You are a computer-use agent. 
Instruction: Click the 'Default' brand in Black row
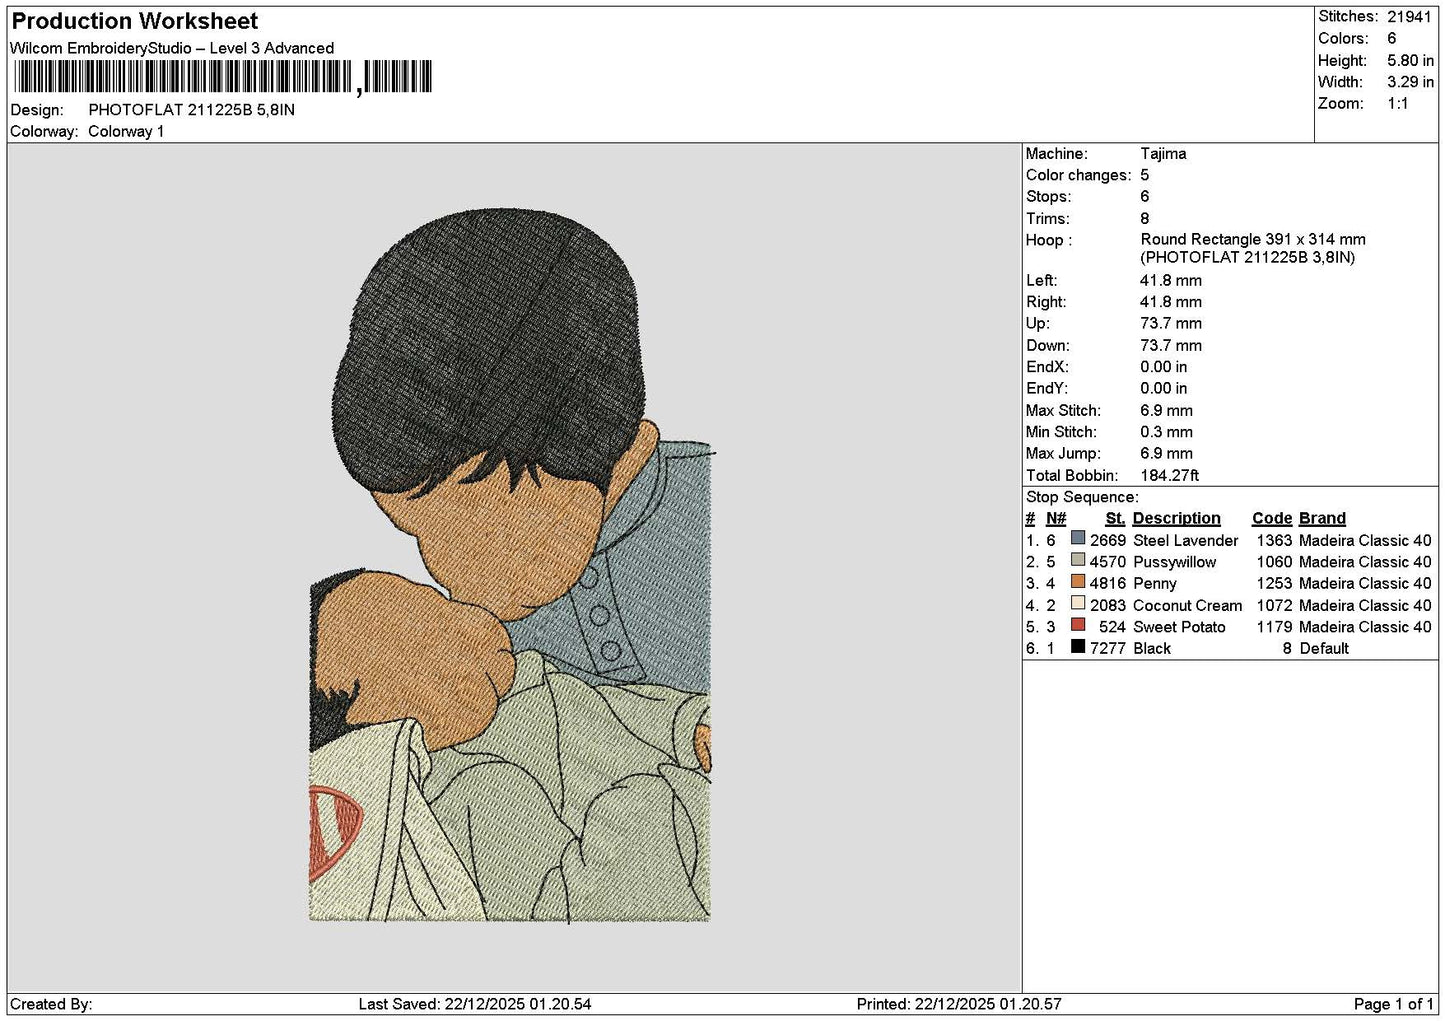click(x=1324, y=649)
